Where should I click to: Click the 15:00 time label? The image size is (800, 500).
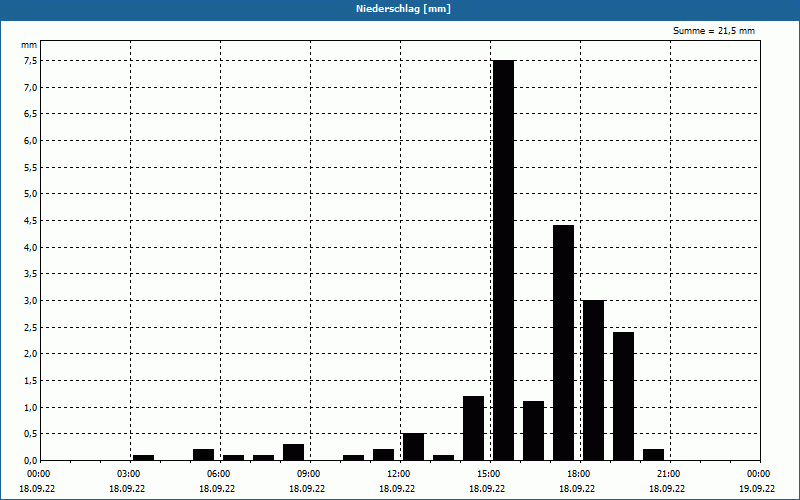tap(488, 474)
